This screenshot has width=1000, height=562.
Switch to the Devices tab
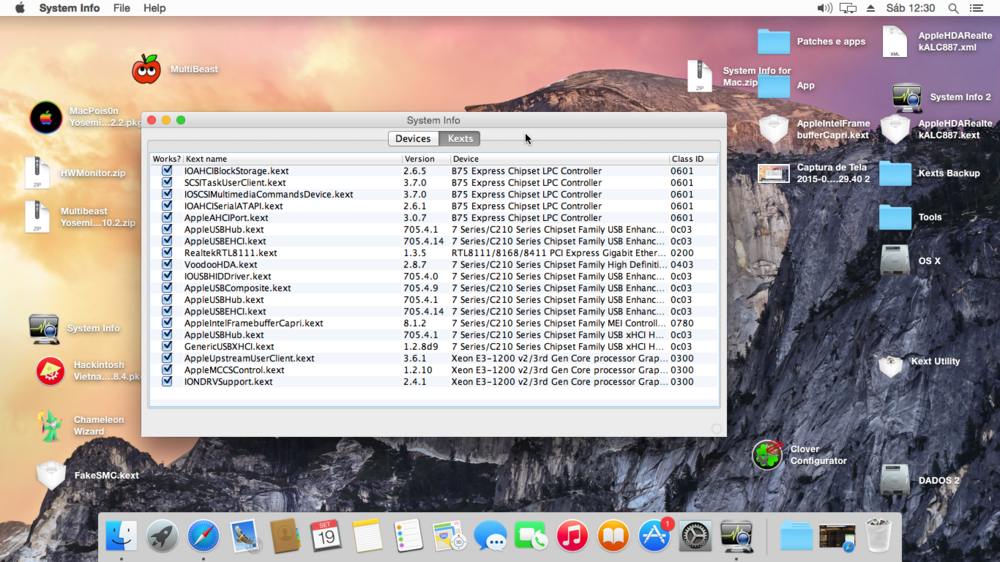(x=413, y=139)
